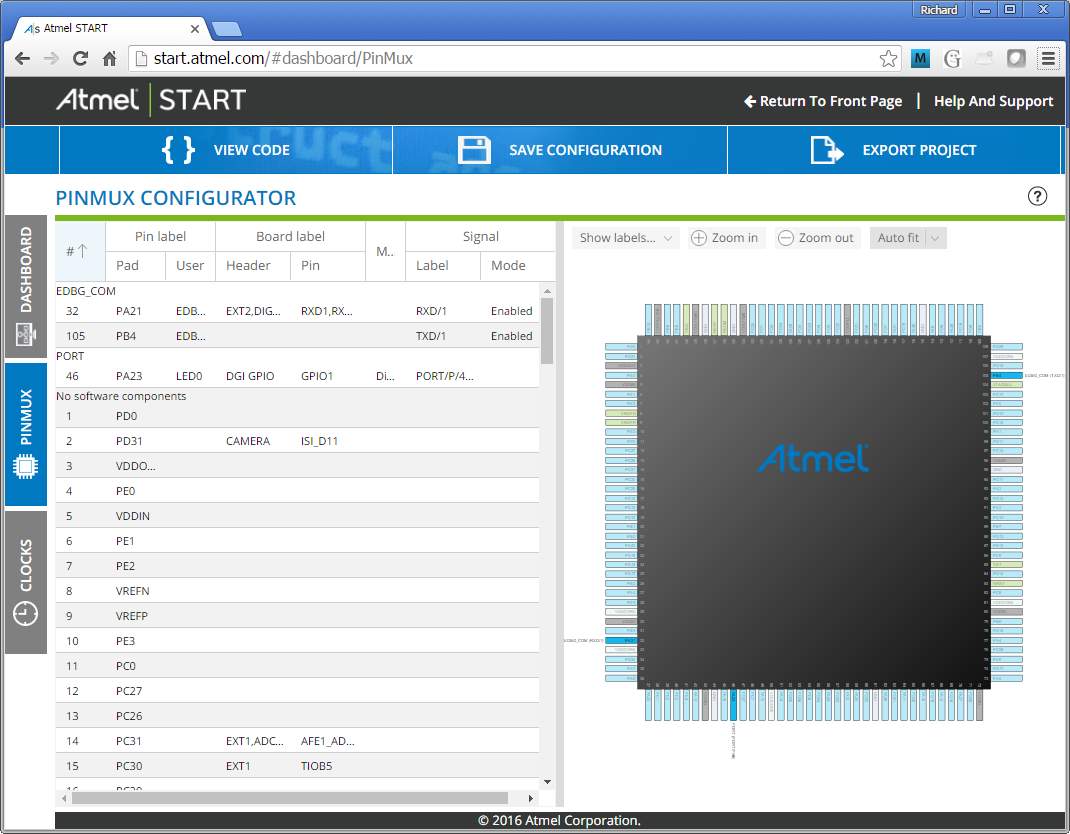
Task: Open a new browser tab
Action: point(227,29)
